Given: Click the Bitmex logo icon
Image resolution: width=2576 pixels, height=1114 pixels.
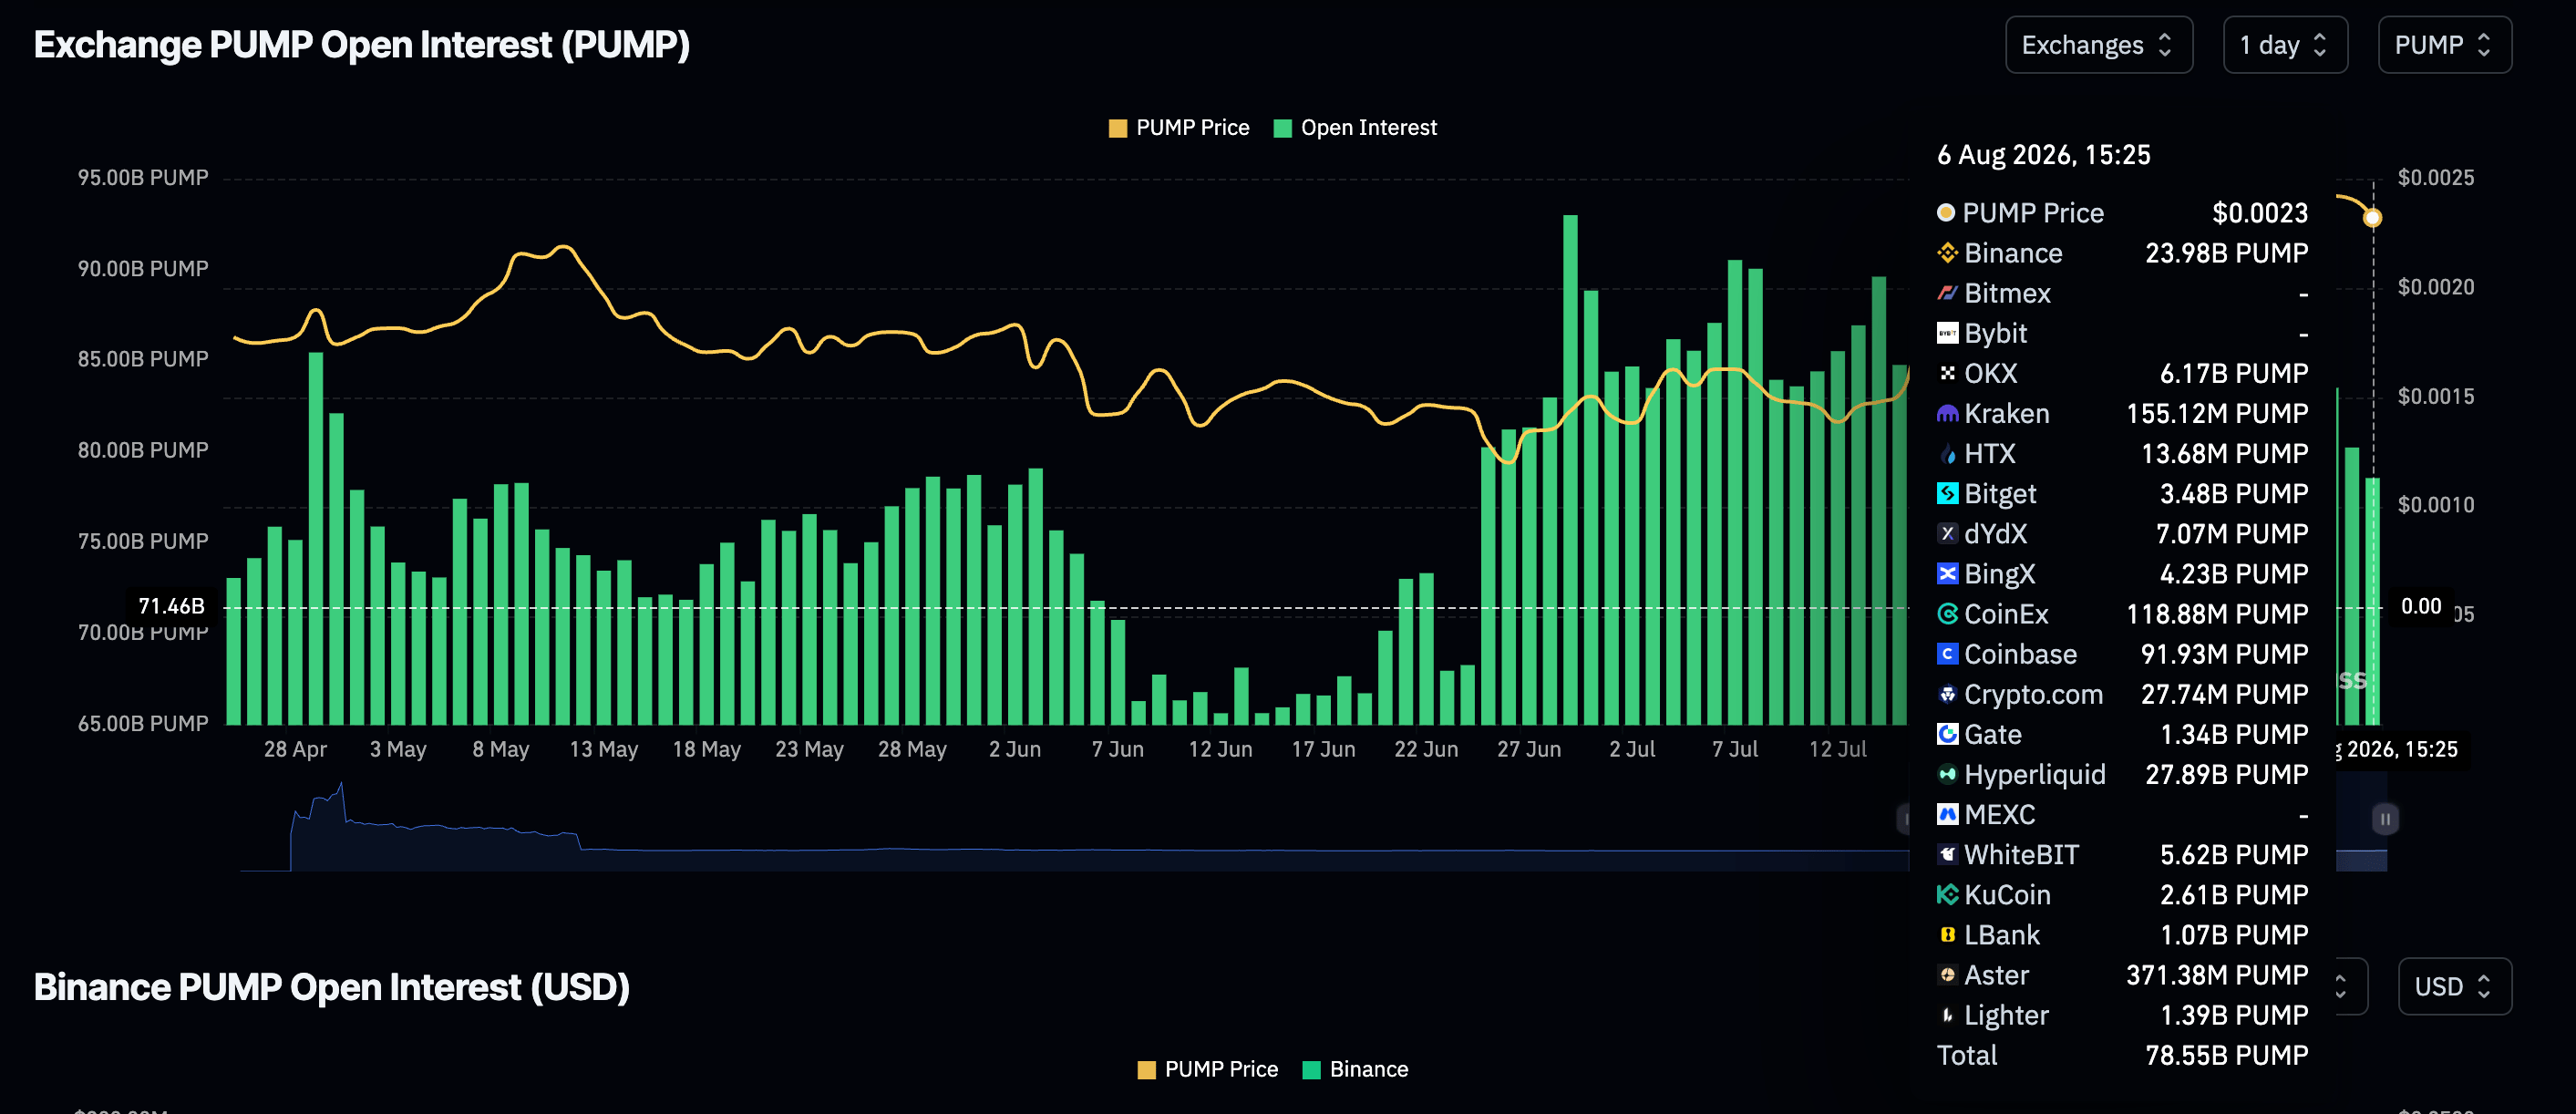Looking at the screenshot, I should coord(1947,293).
